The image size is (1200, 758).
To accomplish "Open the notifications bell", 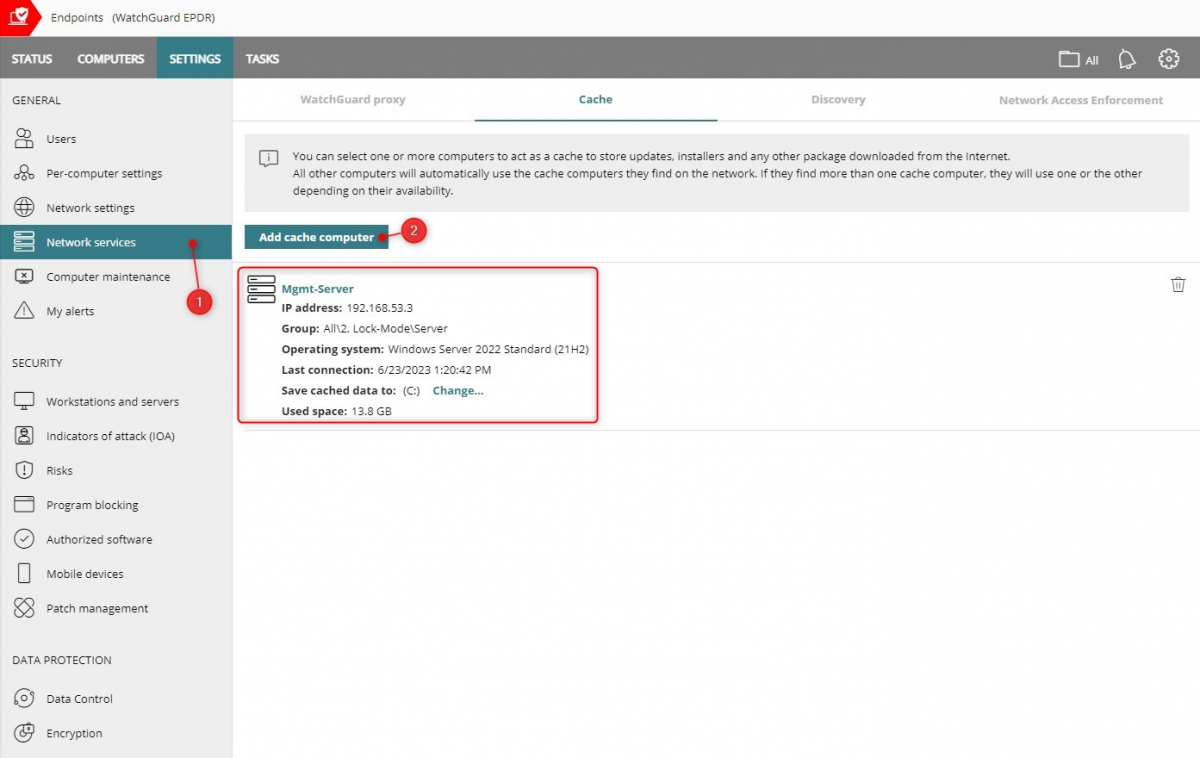I will (x=1127, y=58).
